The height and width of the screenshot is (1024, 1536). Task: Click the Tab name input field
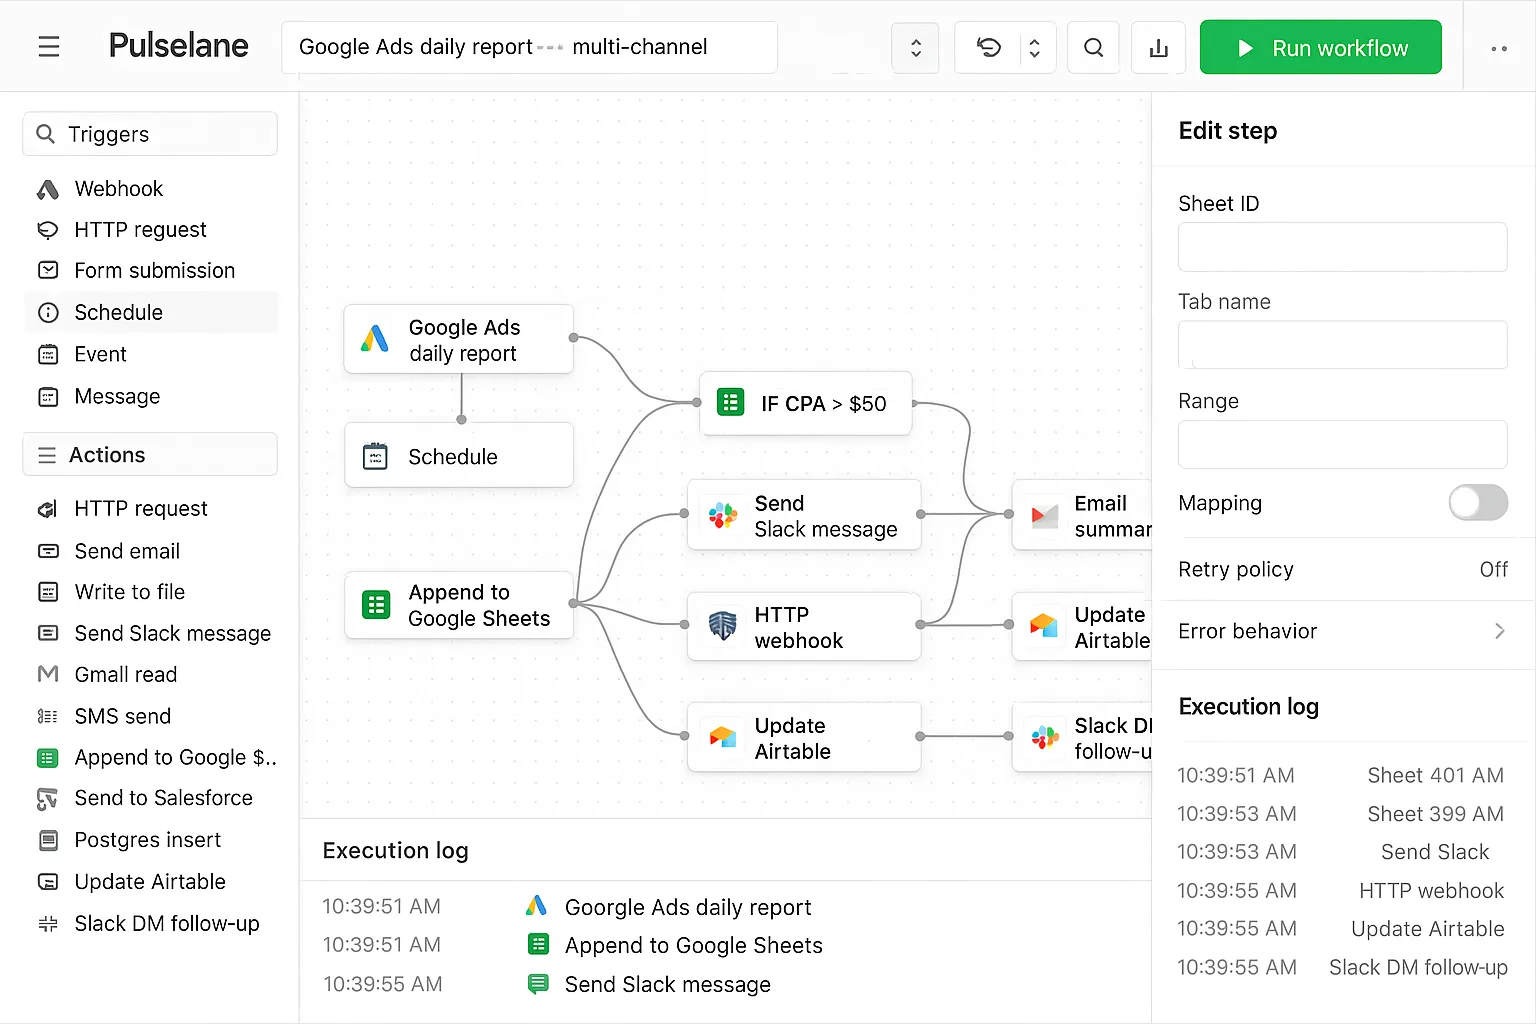1342,345
